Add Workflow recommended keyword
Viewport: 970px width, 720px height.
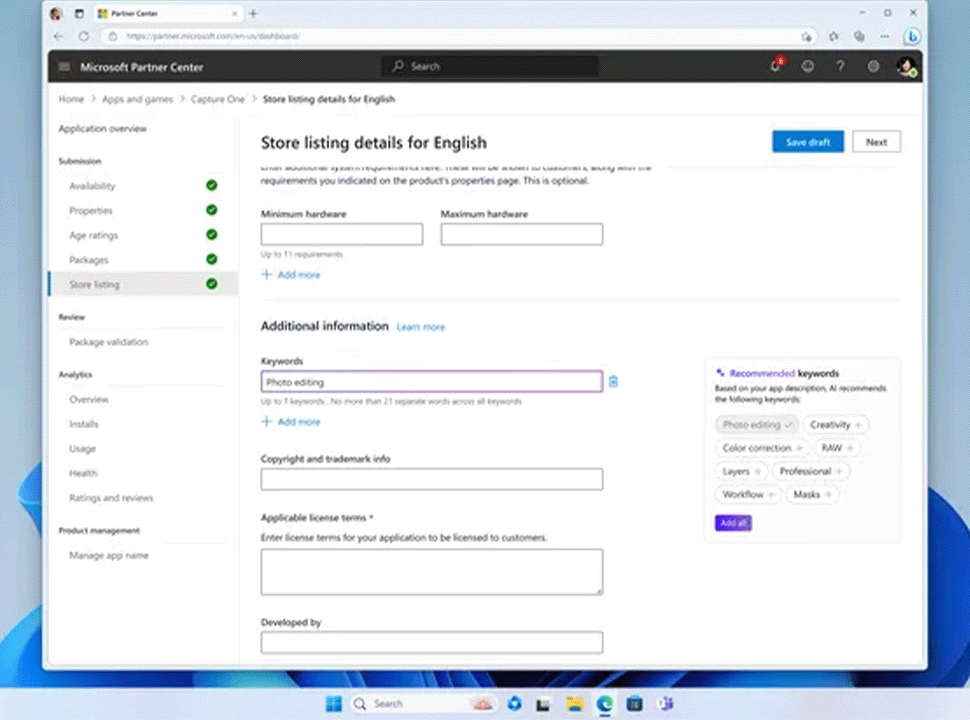(748, 495)
